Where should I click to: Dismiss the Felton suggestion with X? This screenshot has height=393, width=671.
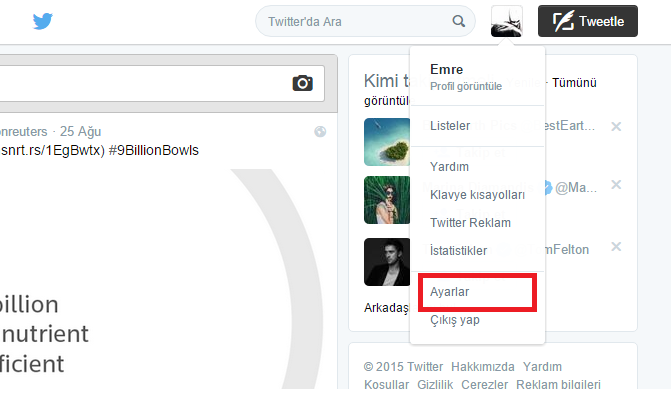pyautogui.click(x=616, y=247)
